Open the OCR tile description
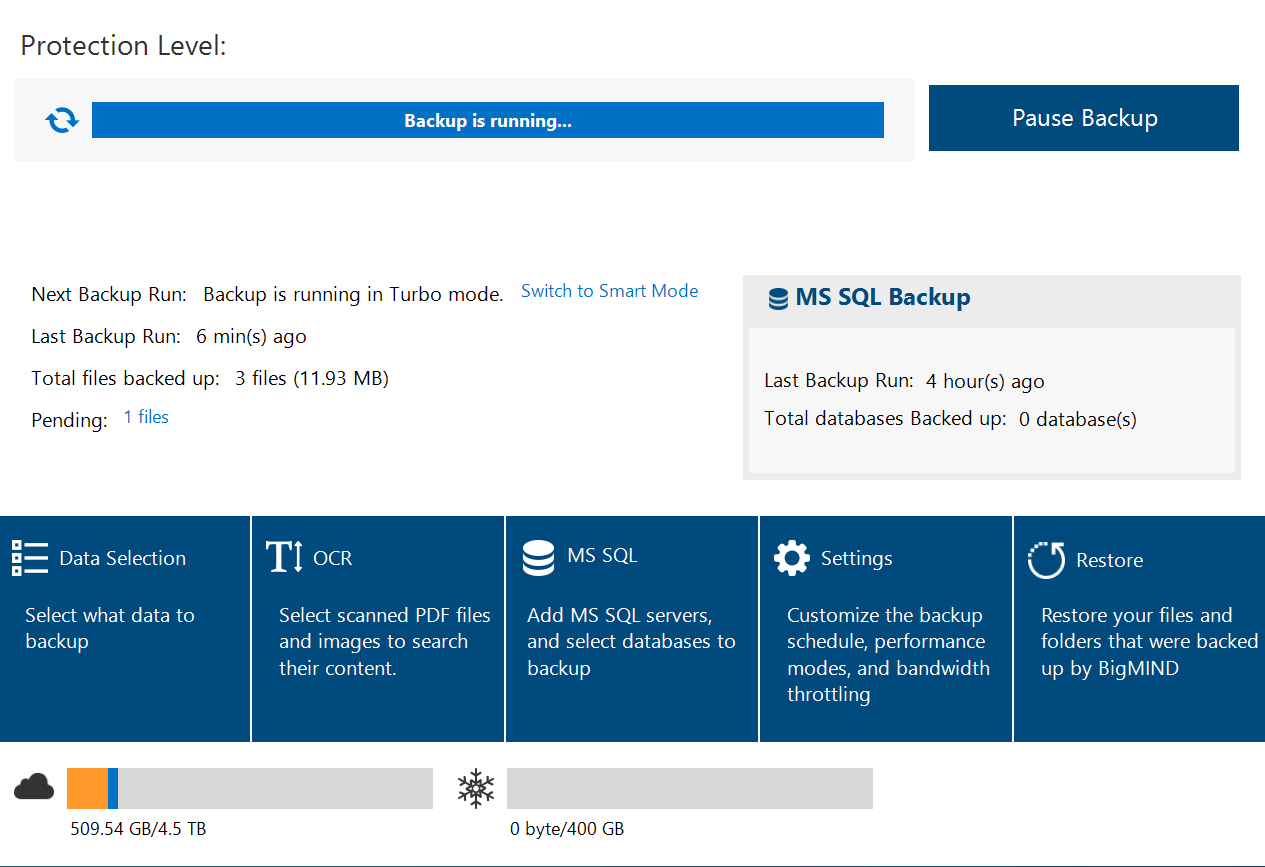This screenshot has height=867, width=1265. [385, 641]
